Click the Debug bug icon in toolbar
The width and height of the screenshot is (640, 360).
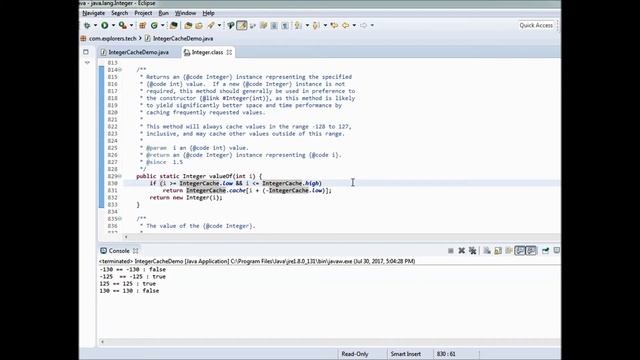[87, 25]
